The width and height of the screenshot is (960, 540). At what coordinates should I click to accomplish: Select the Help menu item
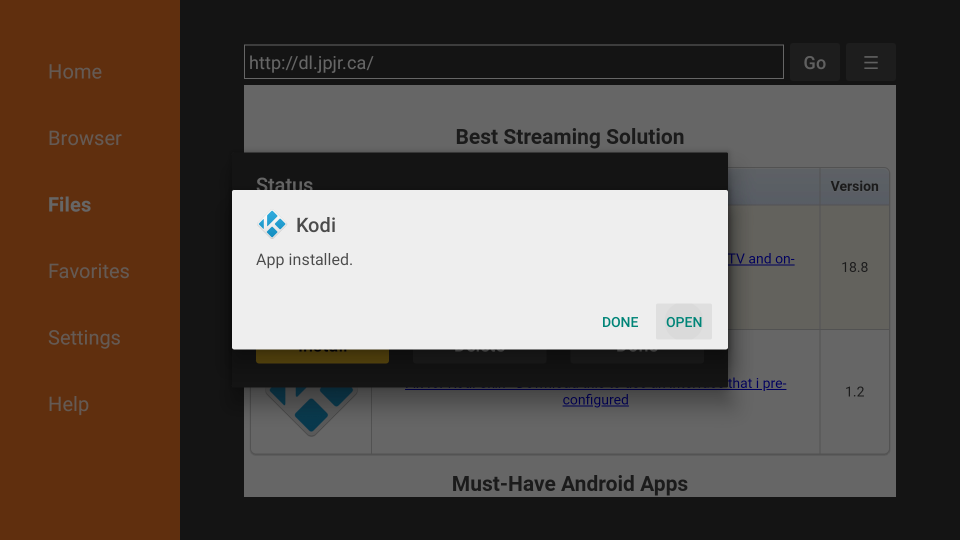(68, 404)
